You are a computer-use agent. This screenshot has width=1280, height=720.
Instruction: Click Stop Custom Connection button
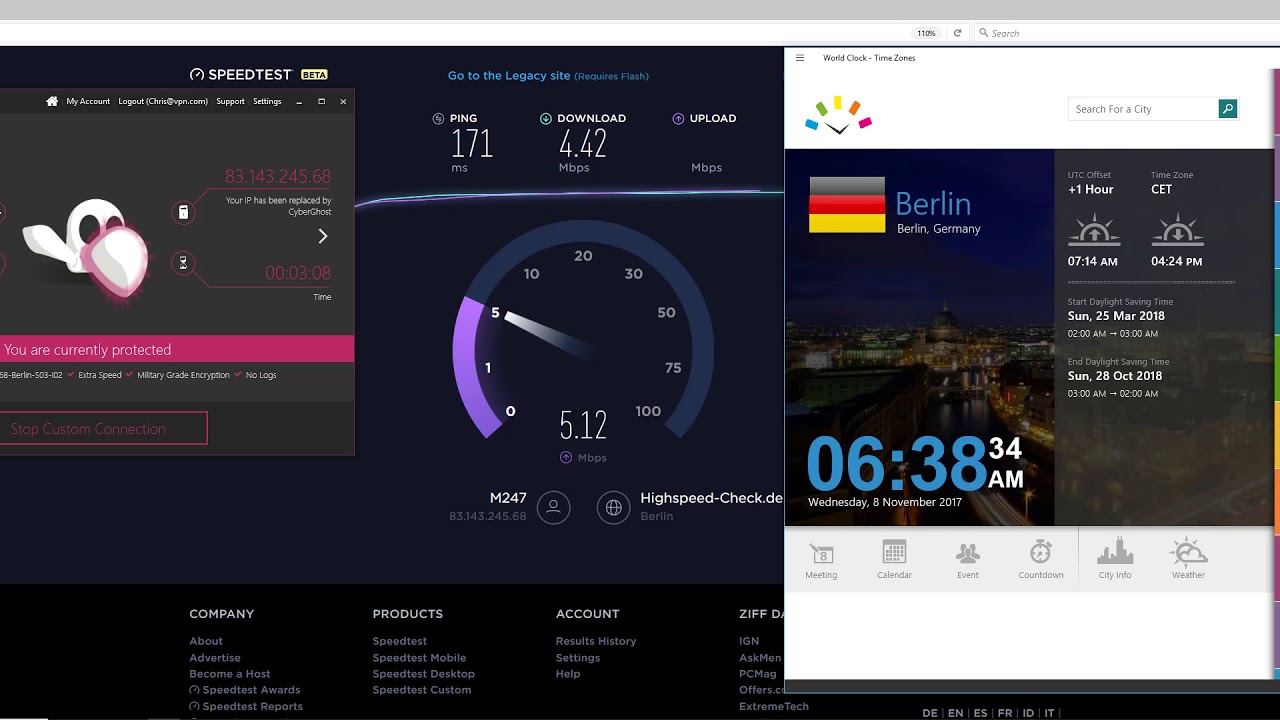(103, 428)
